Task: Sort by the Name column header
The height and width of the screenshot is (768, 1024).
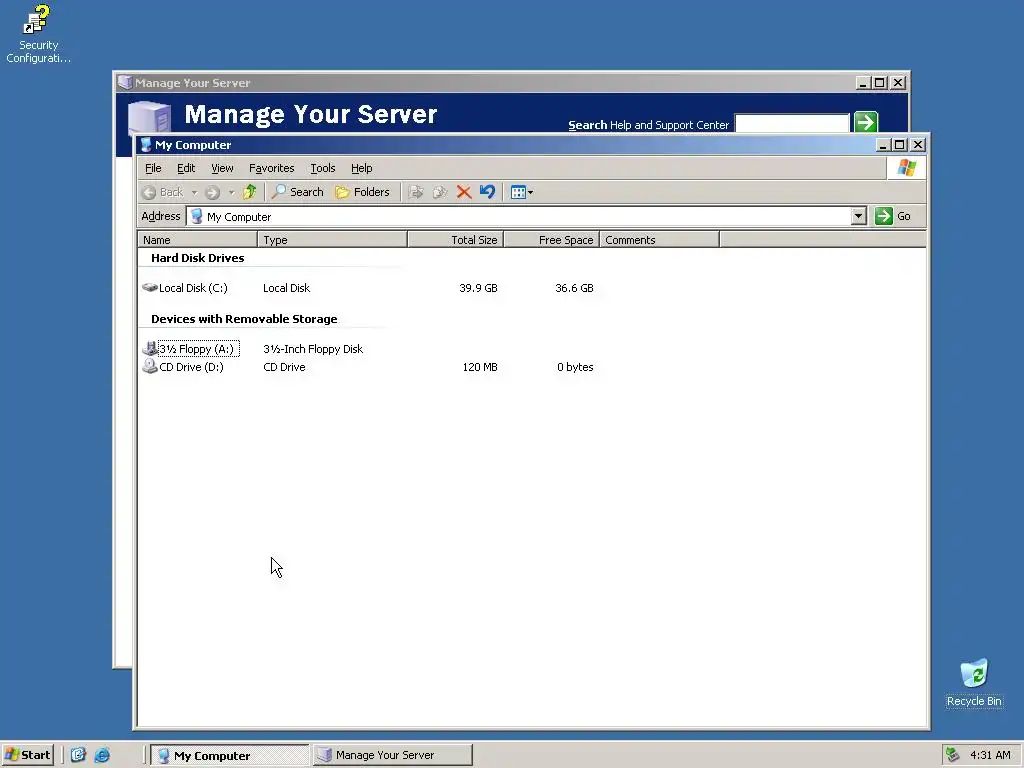Action: click(197, 240)
